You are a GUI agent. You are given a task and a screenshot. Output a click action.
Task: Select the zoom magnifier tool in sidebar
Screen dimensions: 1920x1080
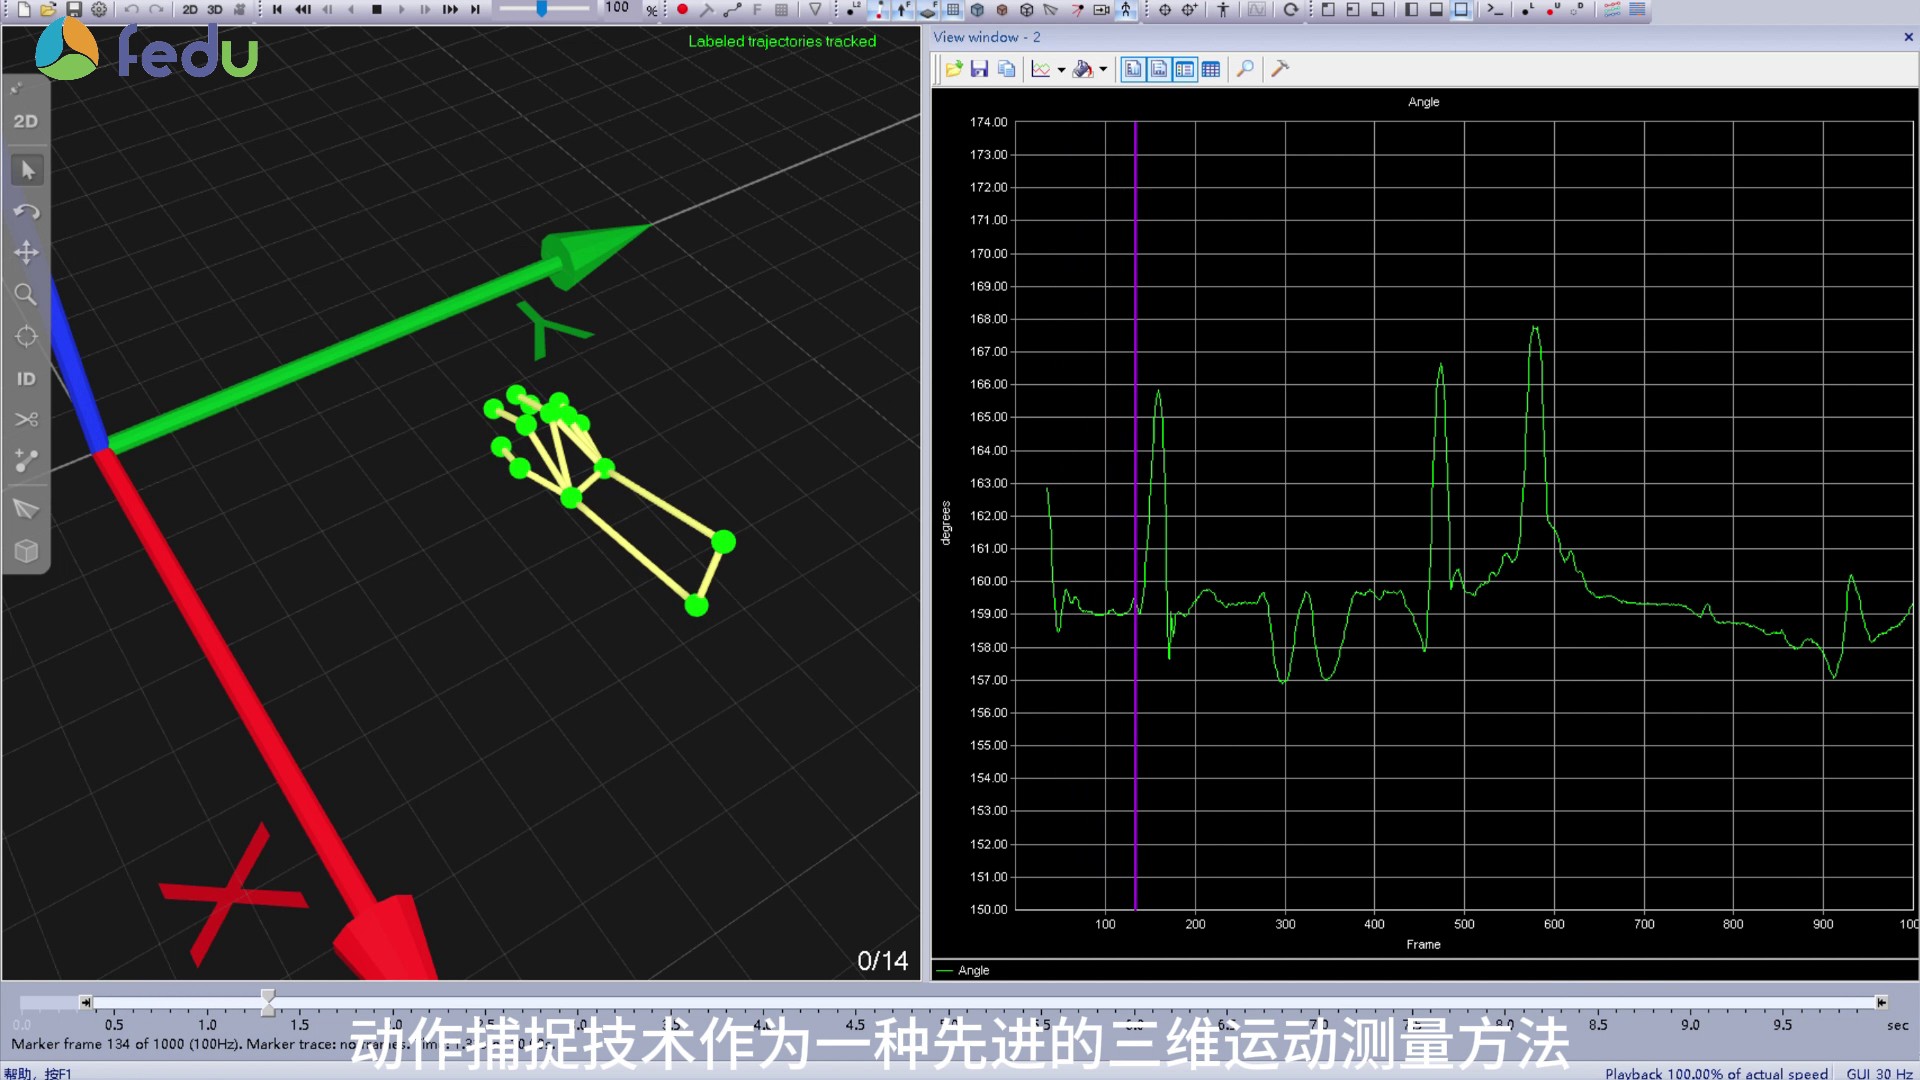point(27,294)
